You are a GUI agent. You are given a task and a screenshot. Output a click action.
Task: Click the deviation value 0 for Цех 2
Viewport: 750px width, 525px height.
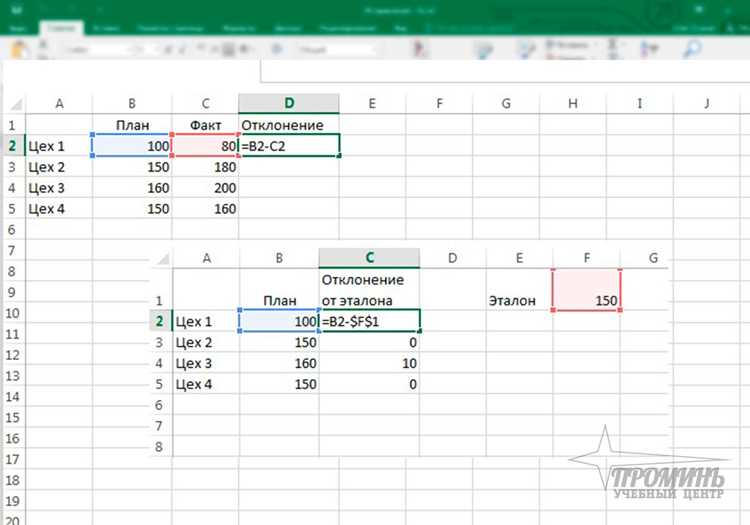point(369,342)
